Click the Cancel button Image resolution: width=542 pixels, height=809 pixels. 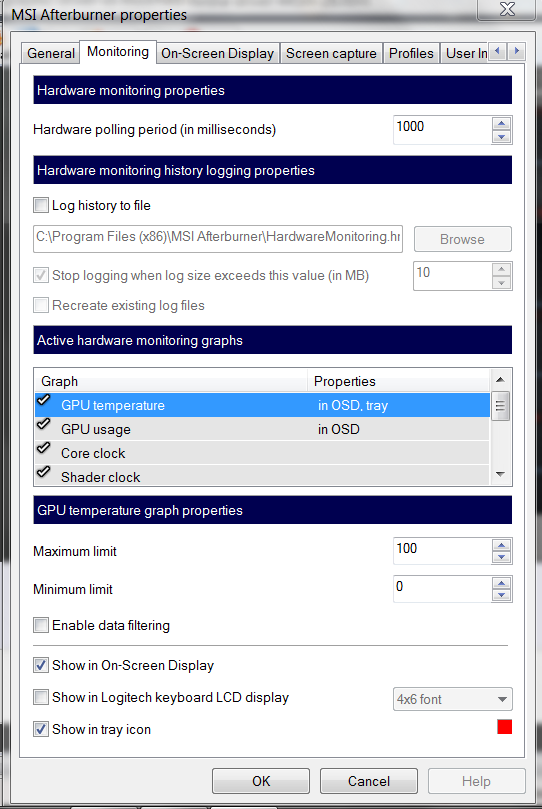[369, 781]
